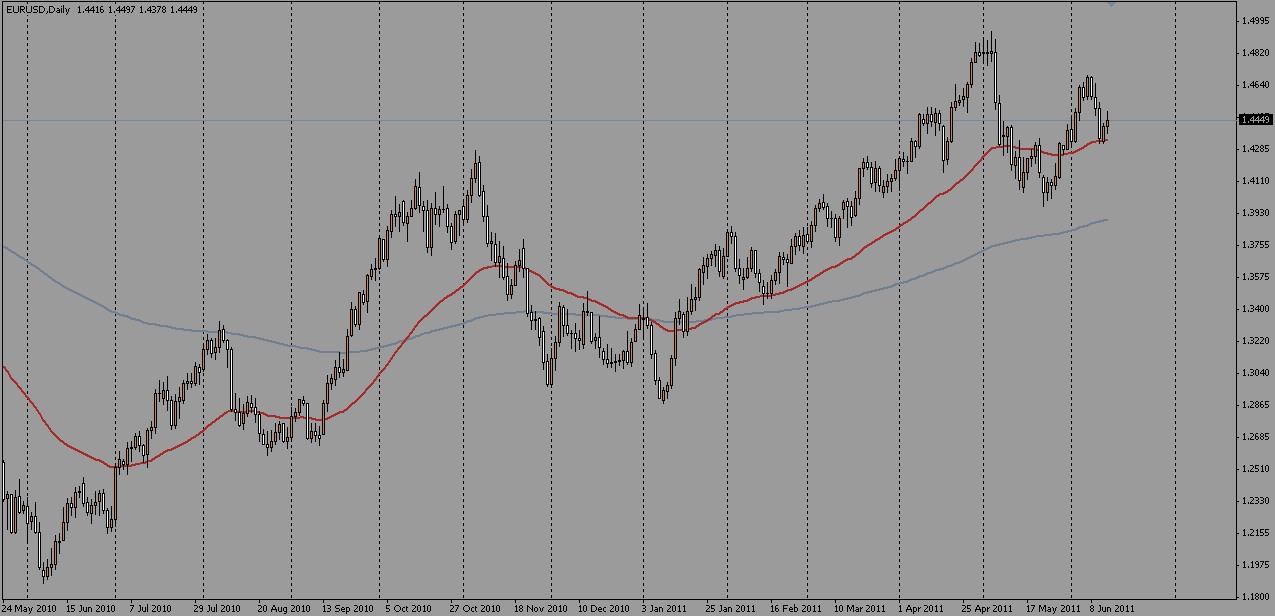Click the 1.4285 price axis label
1275x616 pixels.
tap(1256, 149)
